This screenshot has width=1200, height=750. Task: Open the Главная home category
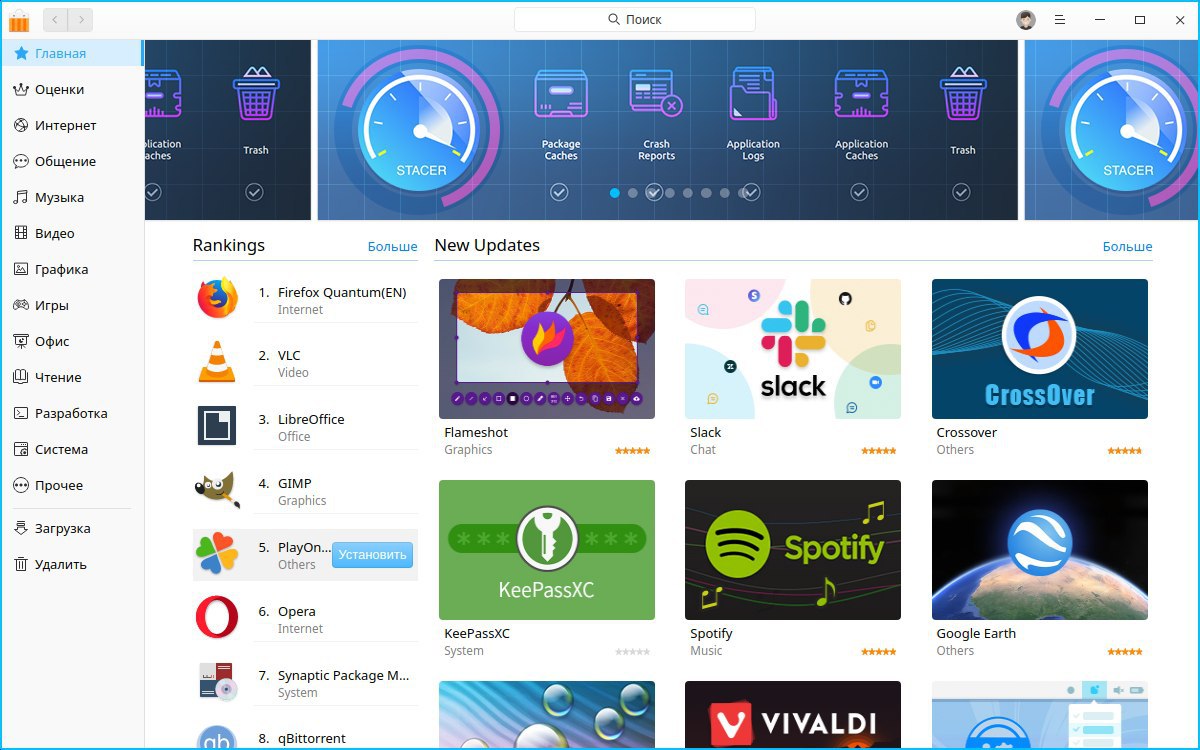[72, 53]
